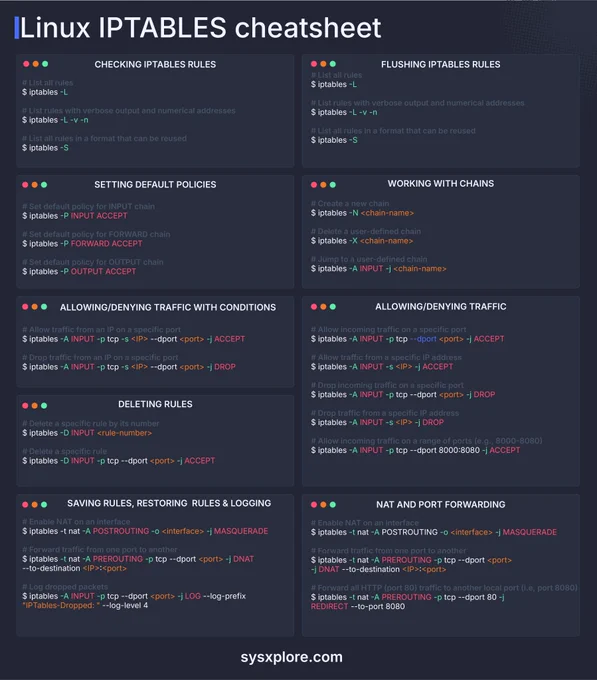Click green dot in Allowing/Denying Traffic With Conditions panel

(x=44, y=307)
